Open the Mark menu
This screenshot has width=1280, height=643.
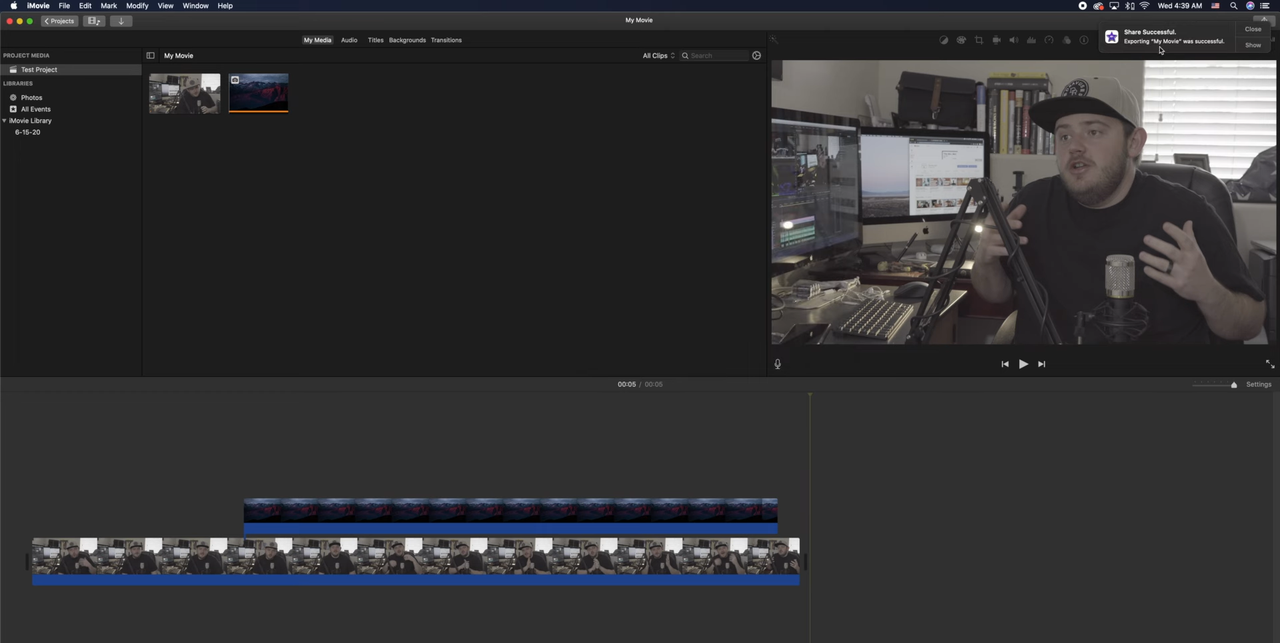(109, 6)
